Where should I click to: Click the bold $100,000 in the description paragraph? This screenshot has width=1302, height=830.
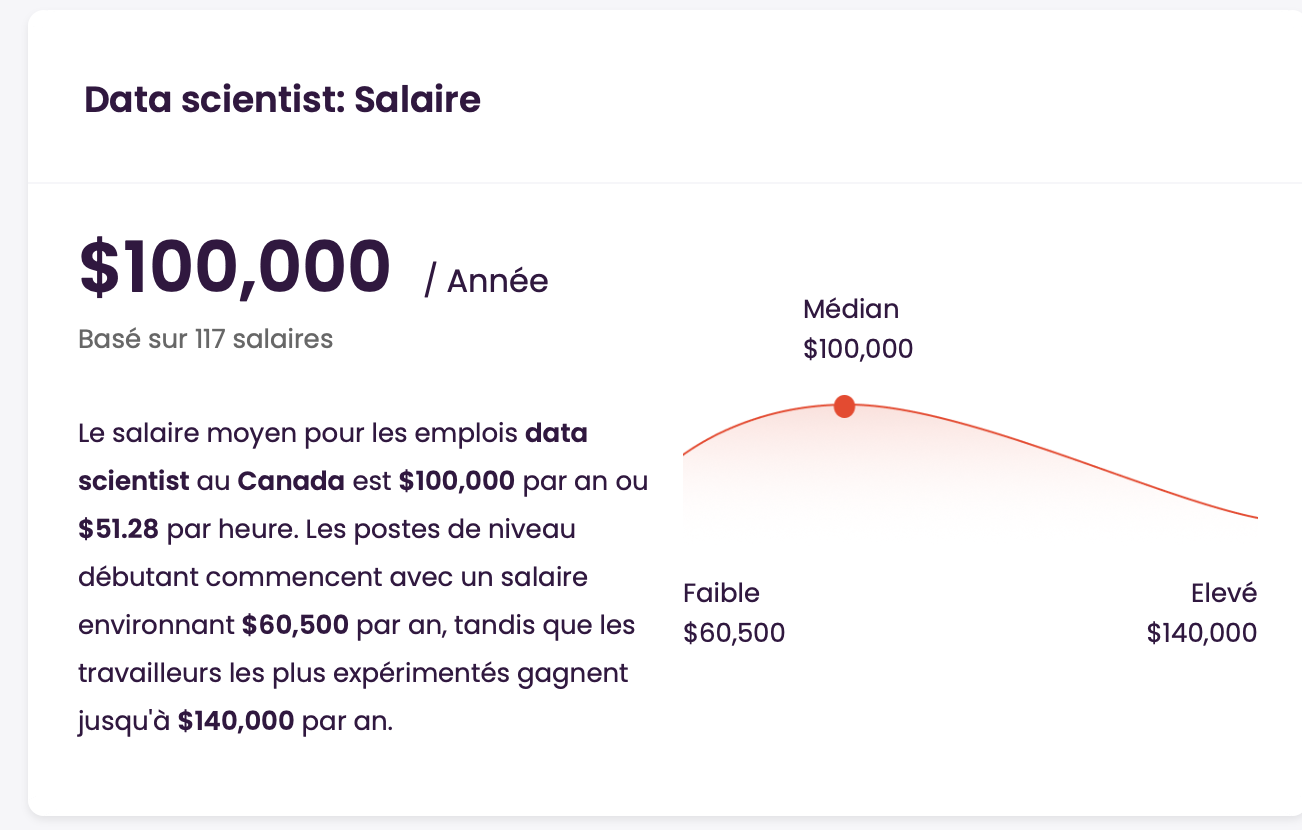pos(456,481)
